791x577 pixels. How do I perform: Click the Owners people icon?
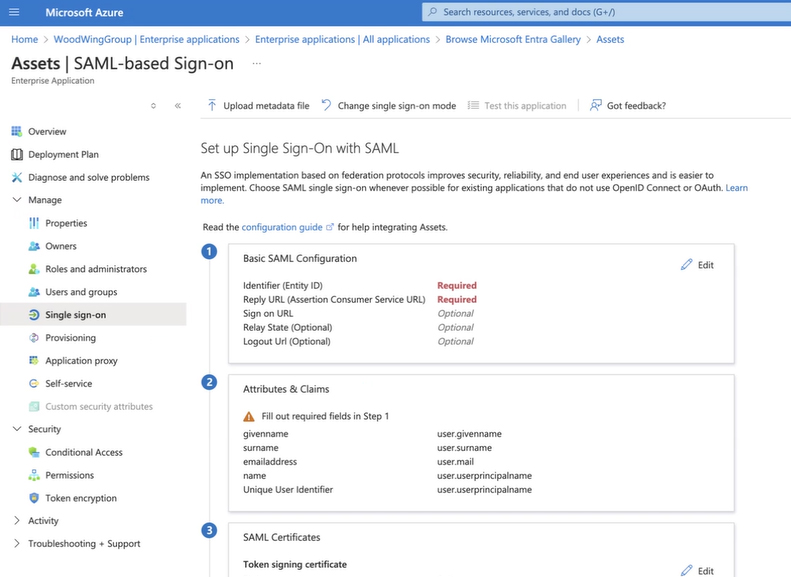pos(34,246)
